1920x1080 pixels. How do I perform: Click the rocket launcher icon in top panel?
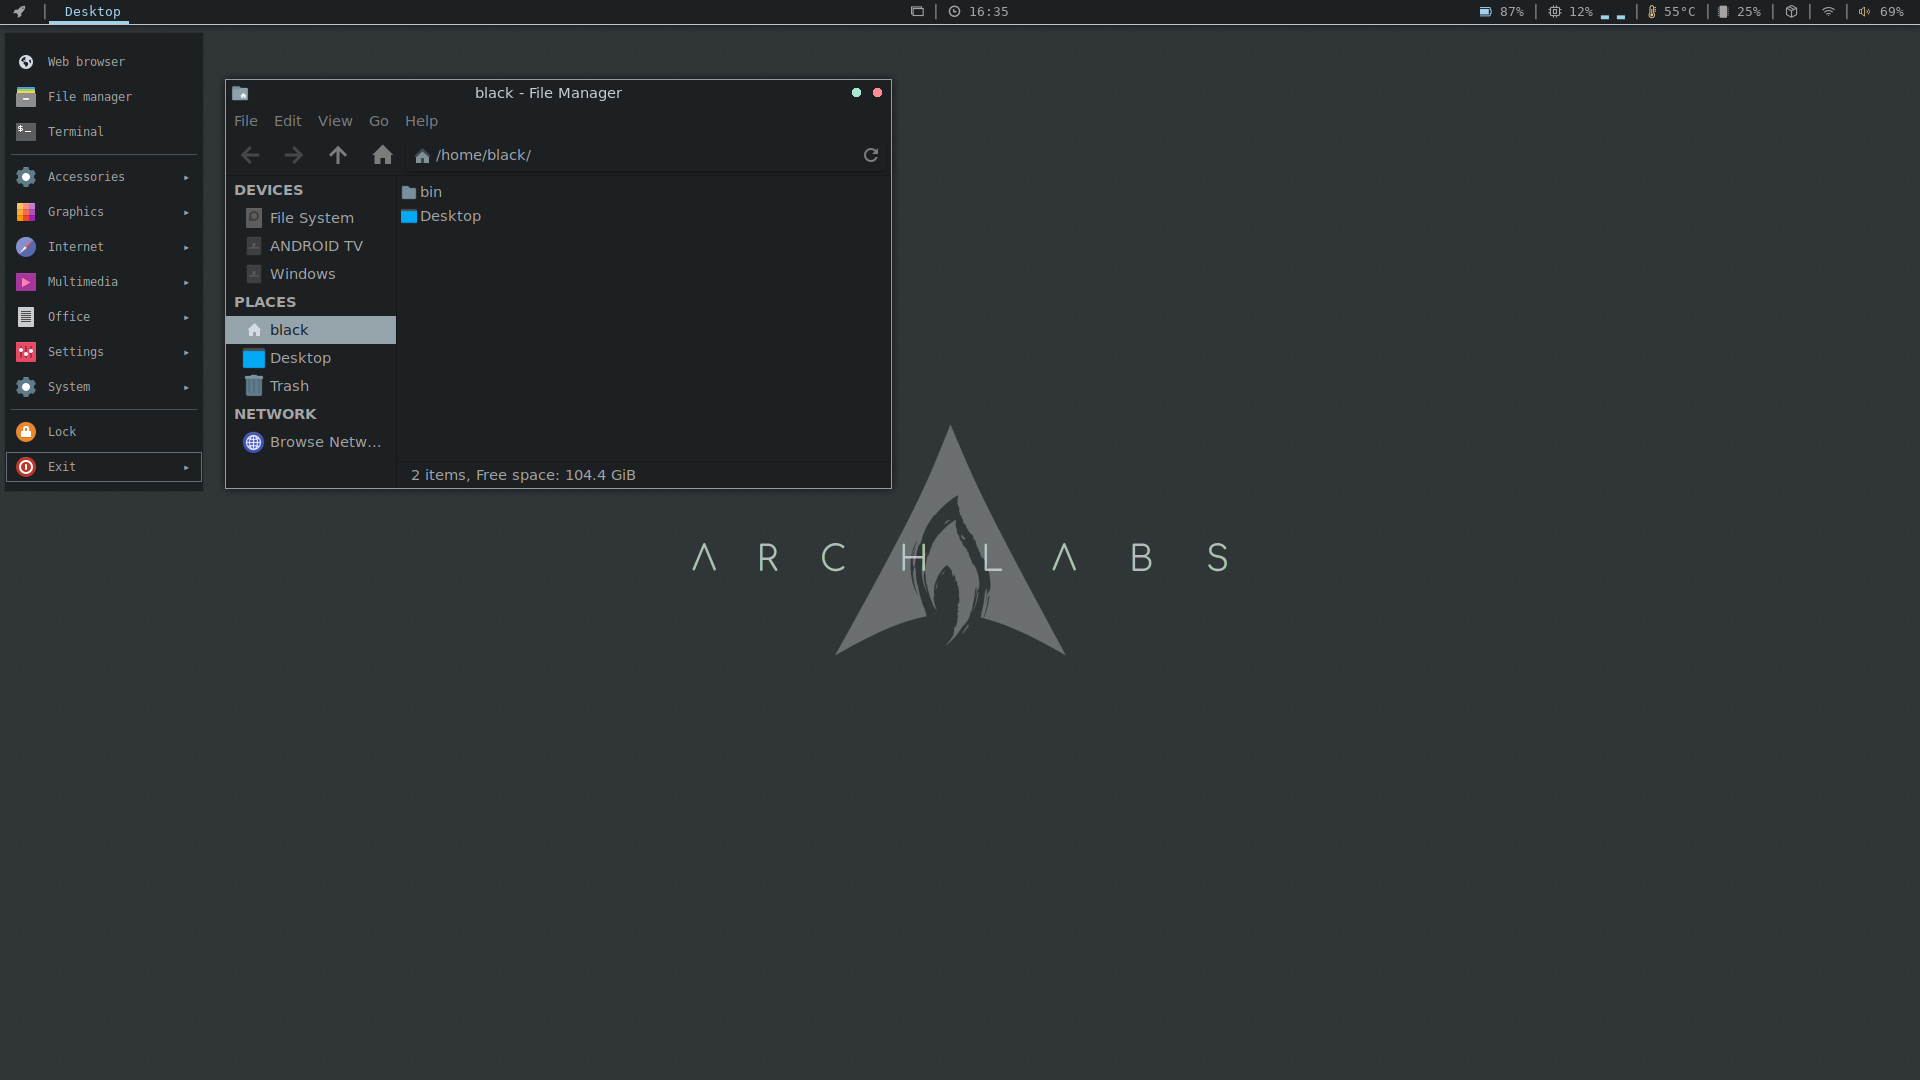(19, 12)
